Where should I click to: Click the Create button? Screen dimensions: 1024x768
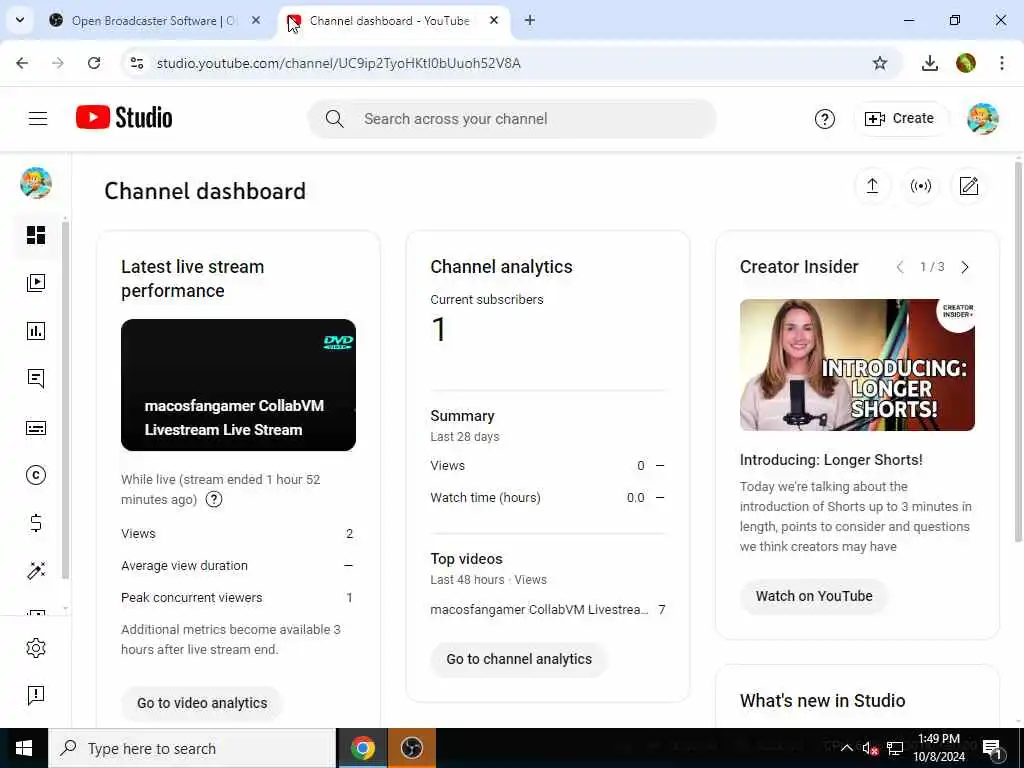tap(900, 119)
